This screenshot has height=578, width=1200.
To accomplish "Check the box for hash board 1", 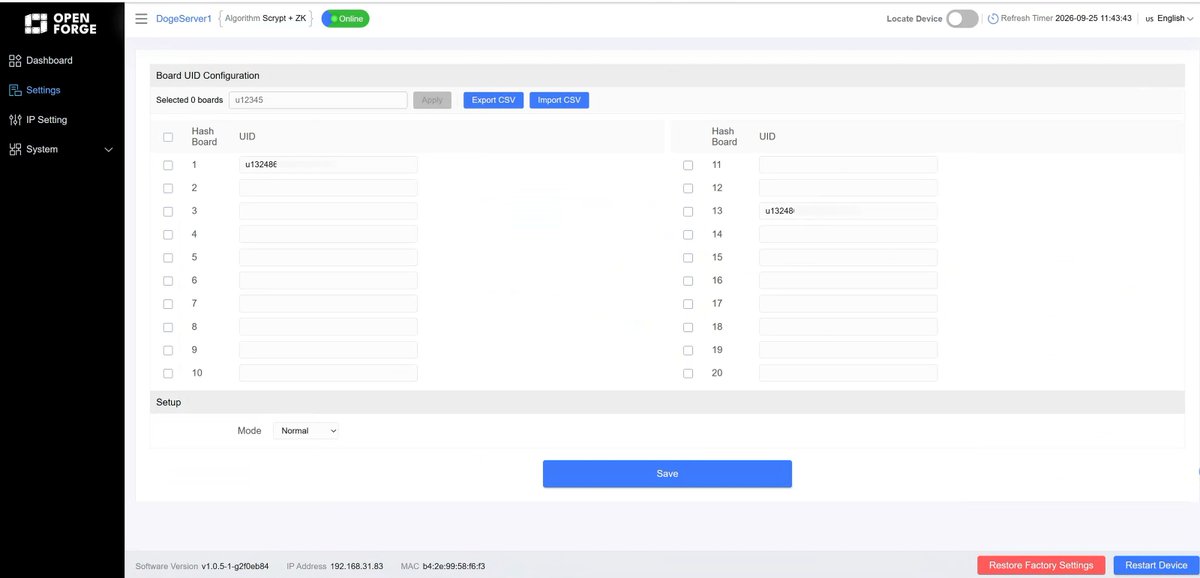I will [x=168, y=165].
